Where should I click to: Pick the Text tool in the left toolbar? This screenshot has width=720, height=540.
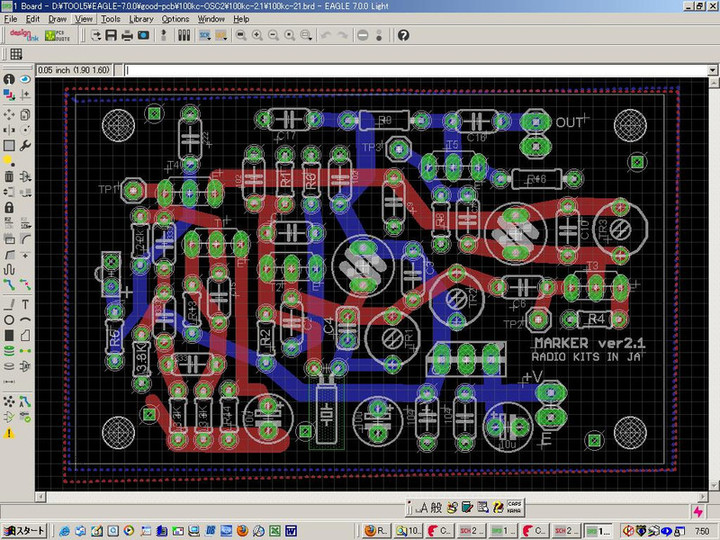(24, 303)
